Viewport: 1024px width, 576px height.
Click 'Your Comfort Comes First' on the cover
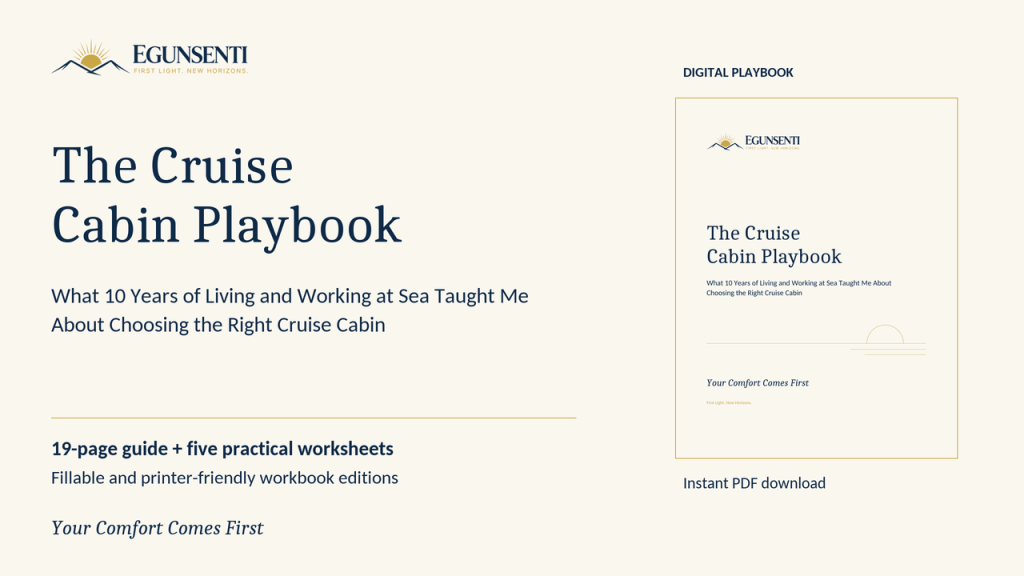(758, 383)
